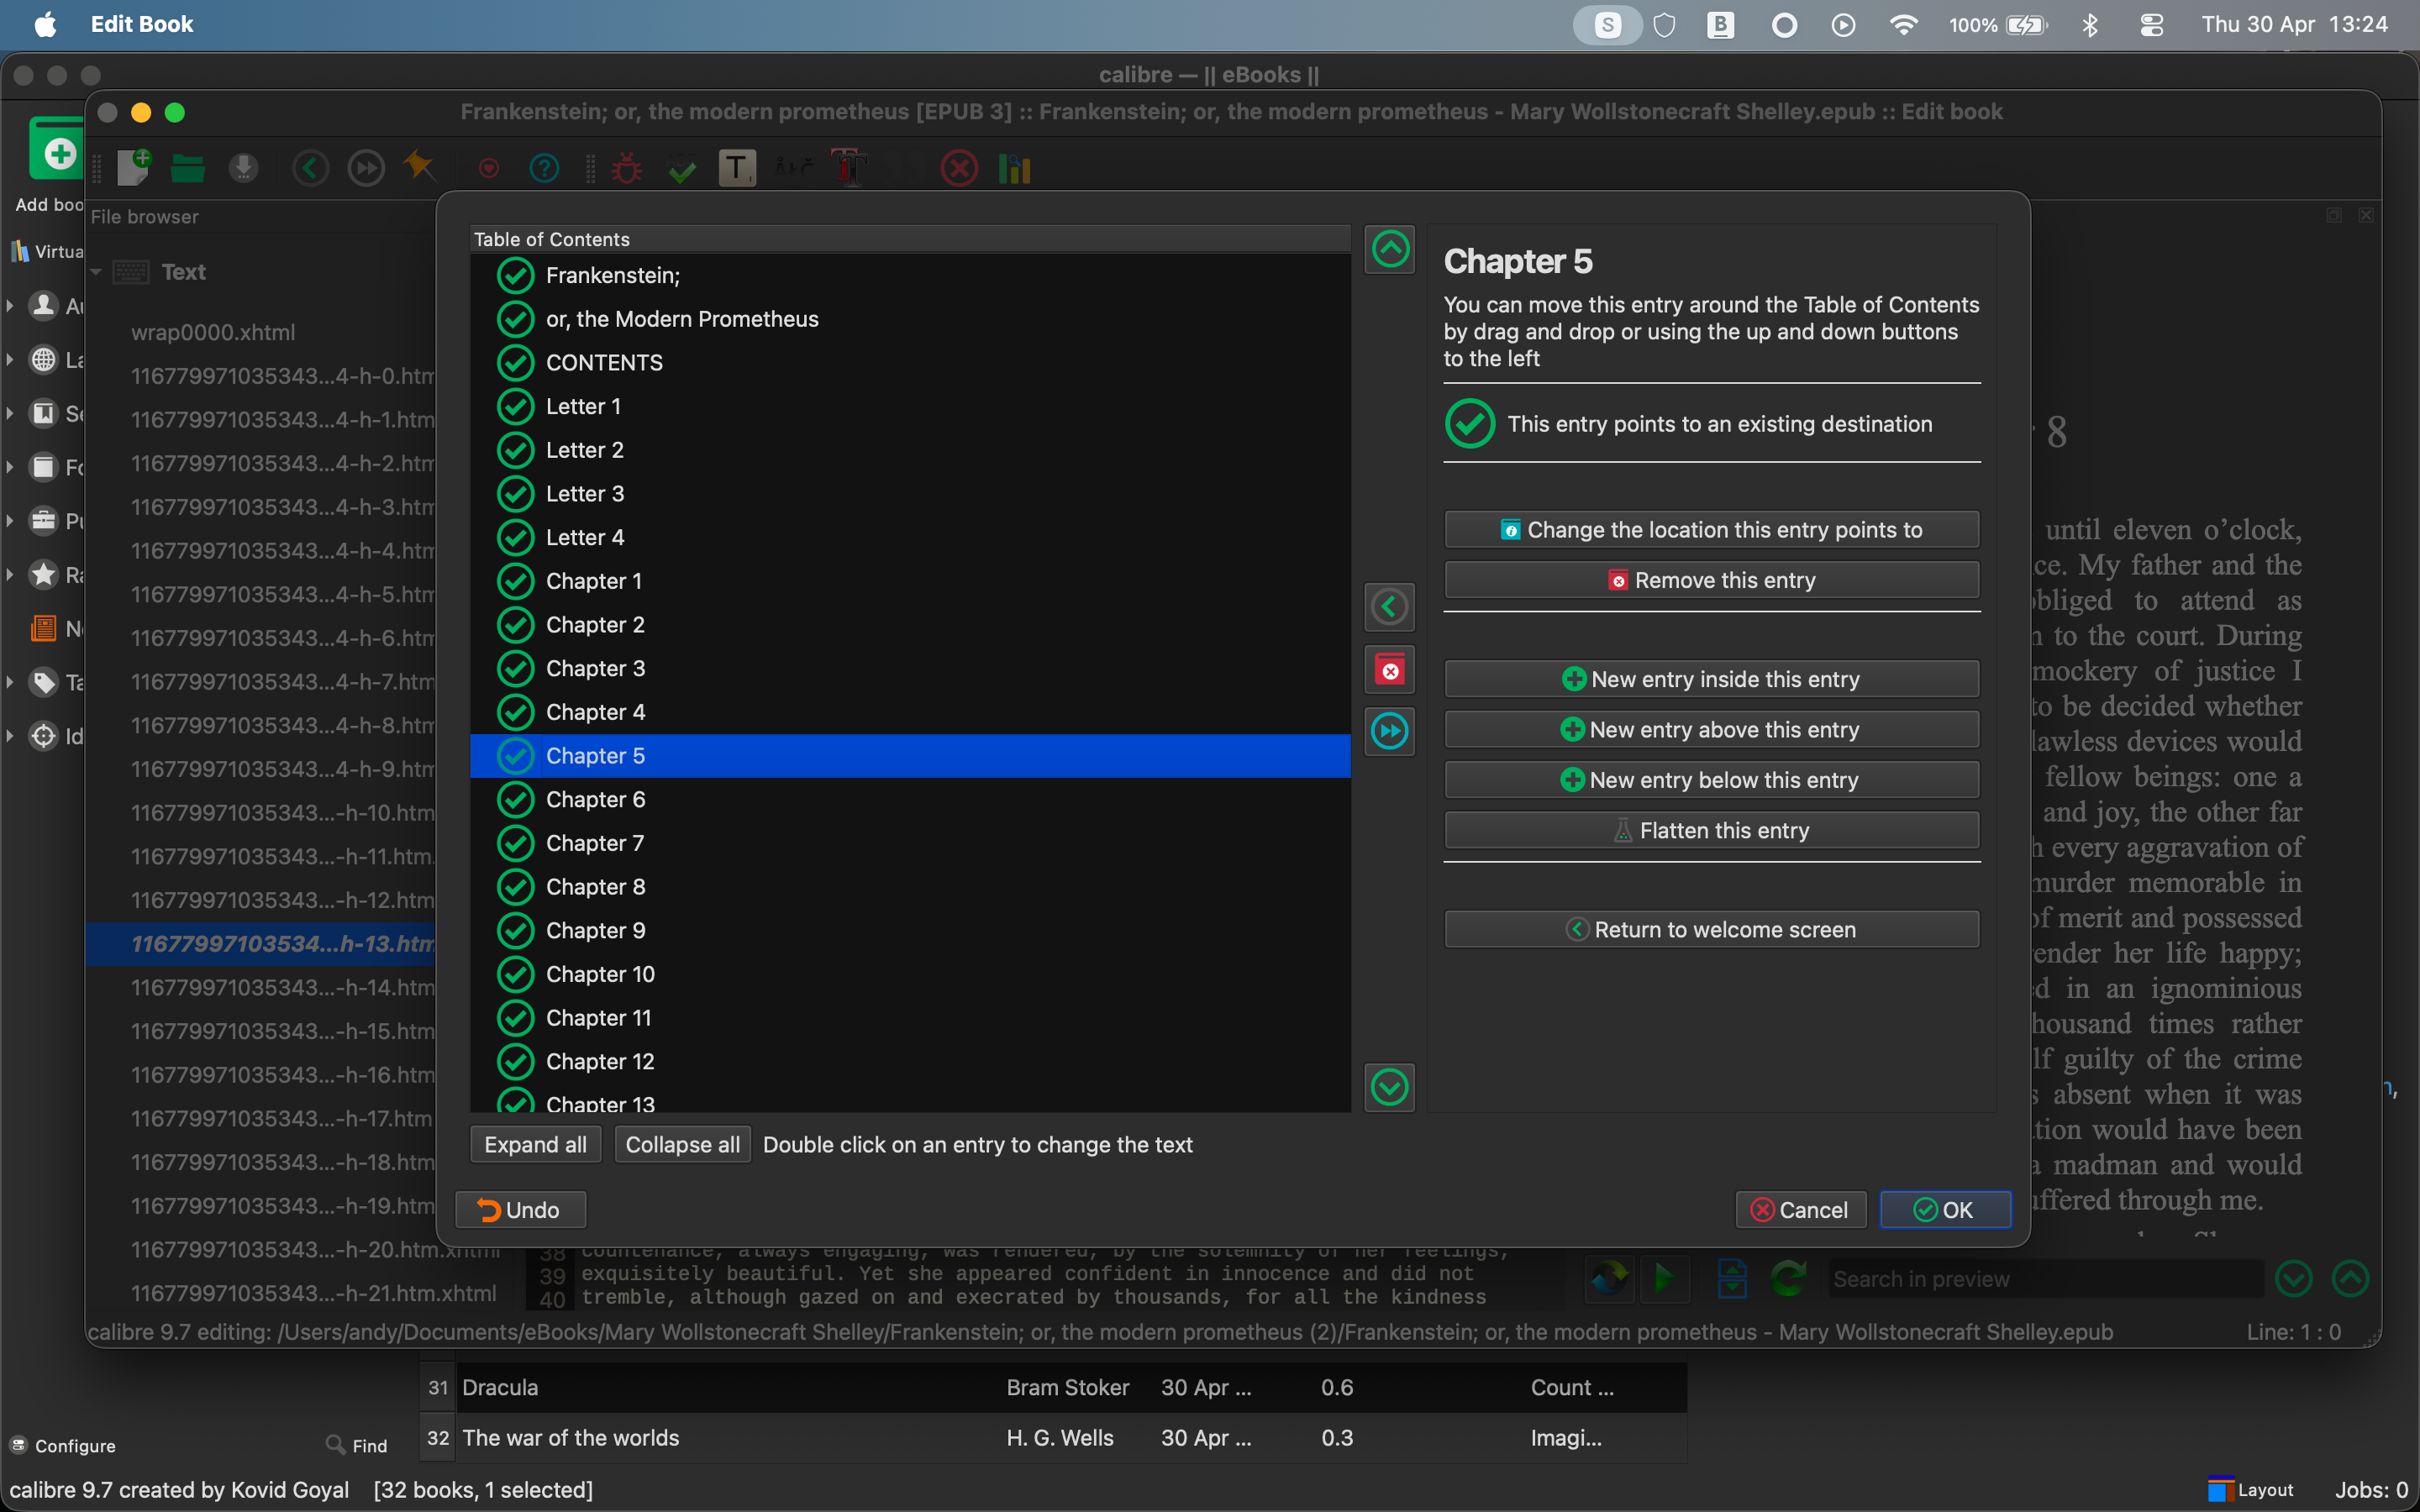Click the orange pushpin checkpoint icon

click(419, 166)
